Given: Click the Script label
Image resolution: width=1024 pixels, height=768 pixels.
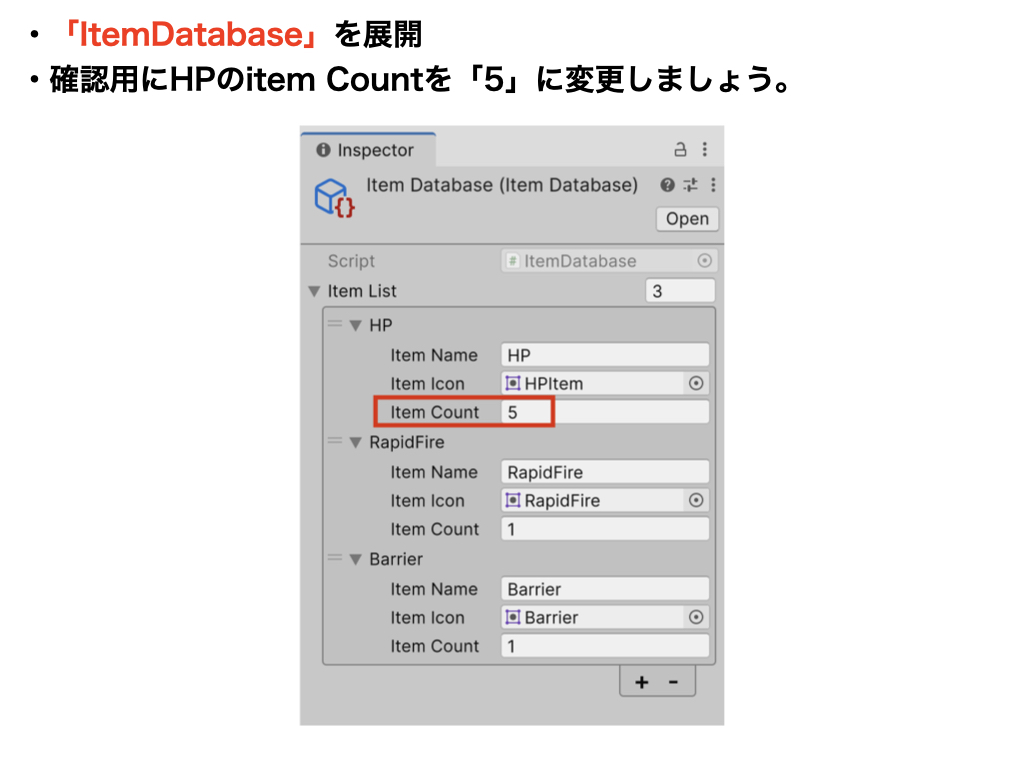Looking at the screenshot, I should pos(351,261).
